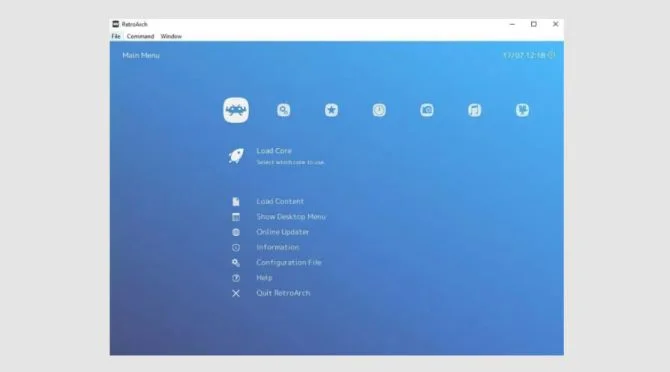The width and height of the screenshot is (670, 372).
Task: Click the RetroArch title bar app icon
Action: pos(115,24)
